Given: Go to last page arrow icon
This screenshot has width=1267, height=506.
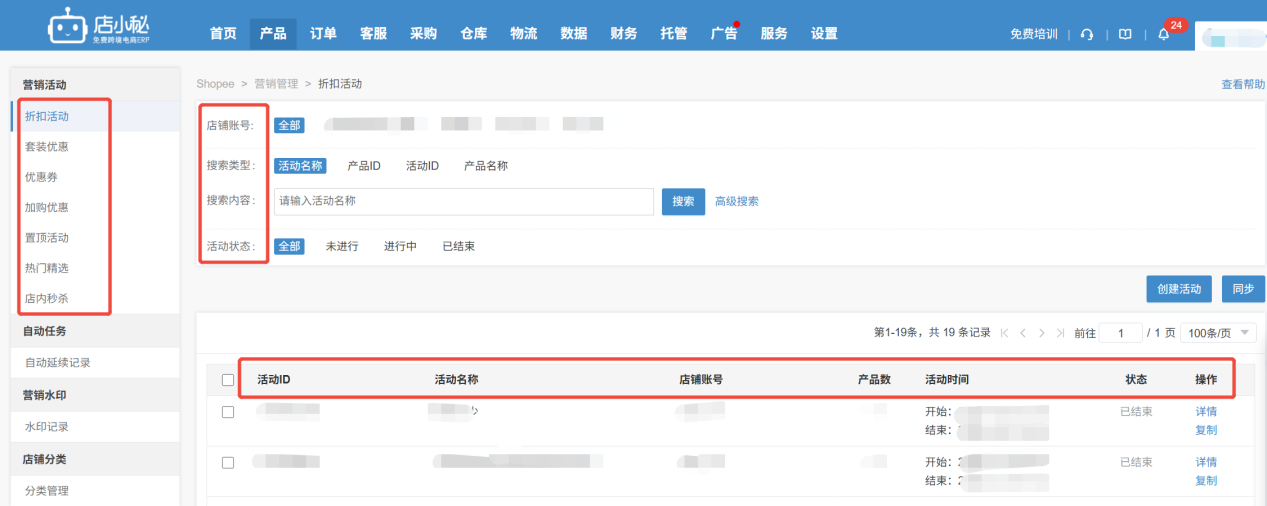Looking at the screenshot, I should tap(1060, 333).
